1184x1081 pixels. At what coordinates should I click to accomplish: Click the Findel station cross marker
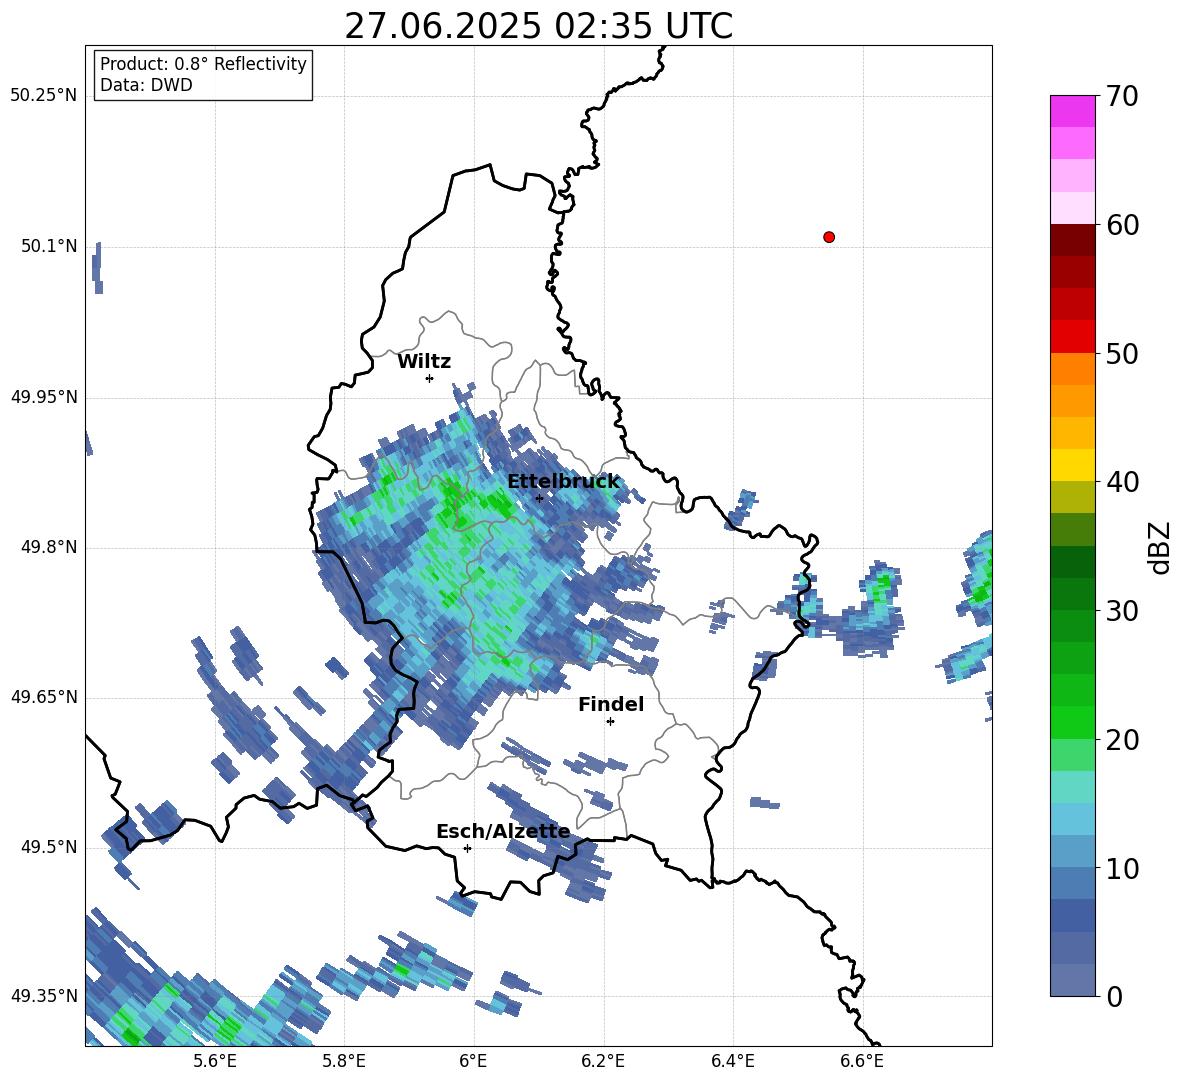coord(610,722)
